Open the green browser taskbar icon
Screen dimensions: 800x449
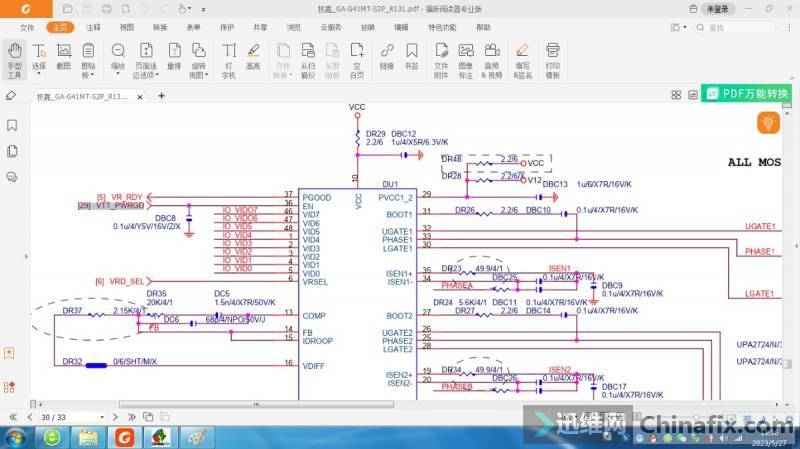point(52,438)
